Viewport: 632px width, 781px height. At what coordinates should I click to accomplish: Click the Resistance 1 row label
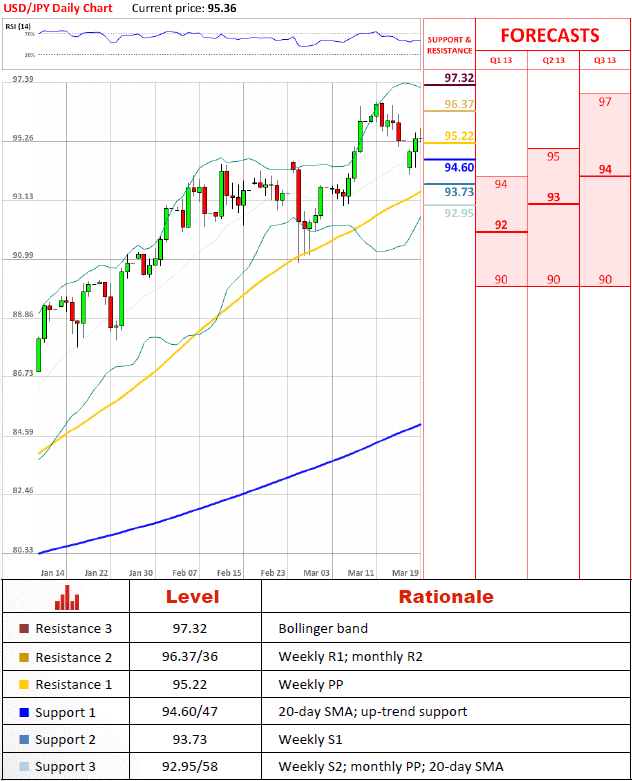click(74, 684)
